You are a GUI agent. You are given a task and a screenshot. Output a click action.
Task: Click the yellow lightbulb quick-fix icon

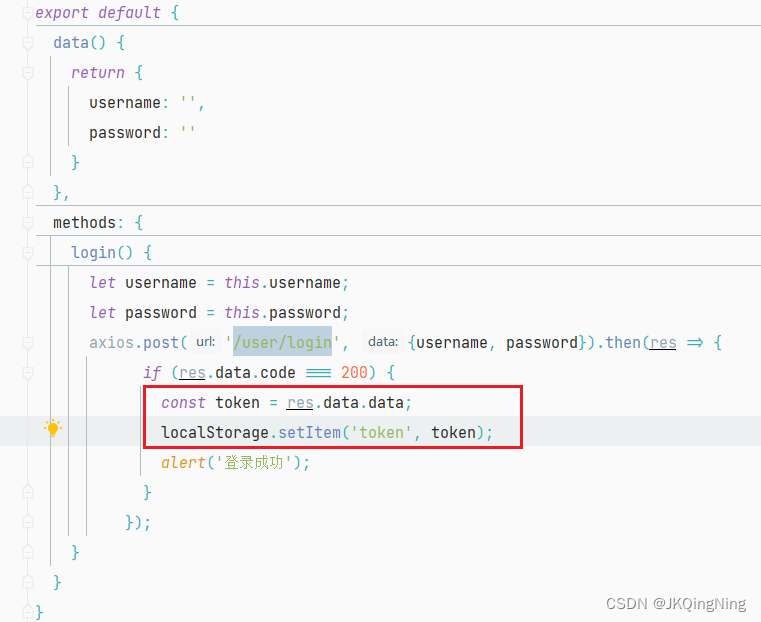pos(53,430)
